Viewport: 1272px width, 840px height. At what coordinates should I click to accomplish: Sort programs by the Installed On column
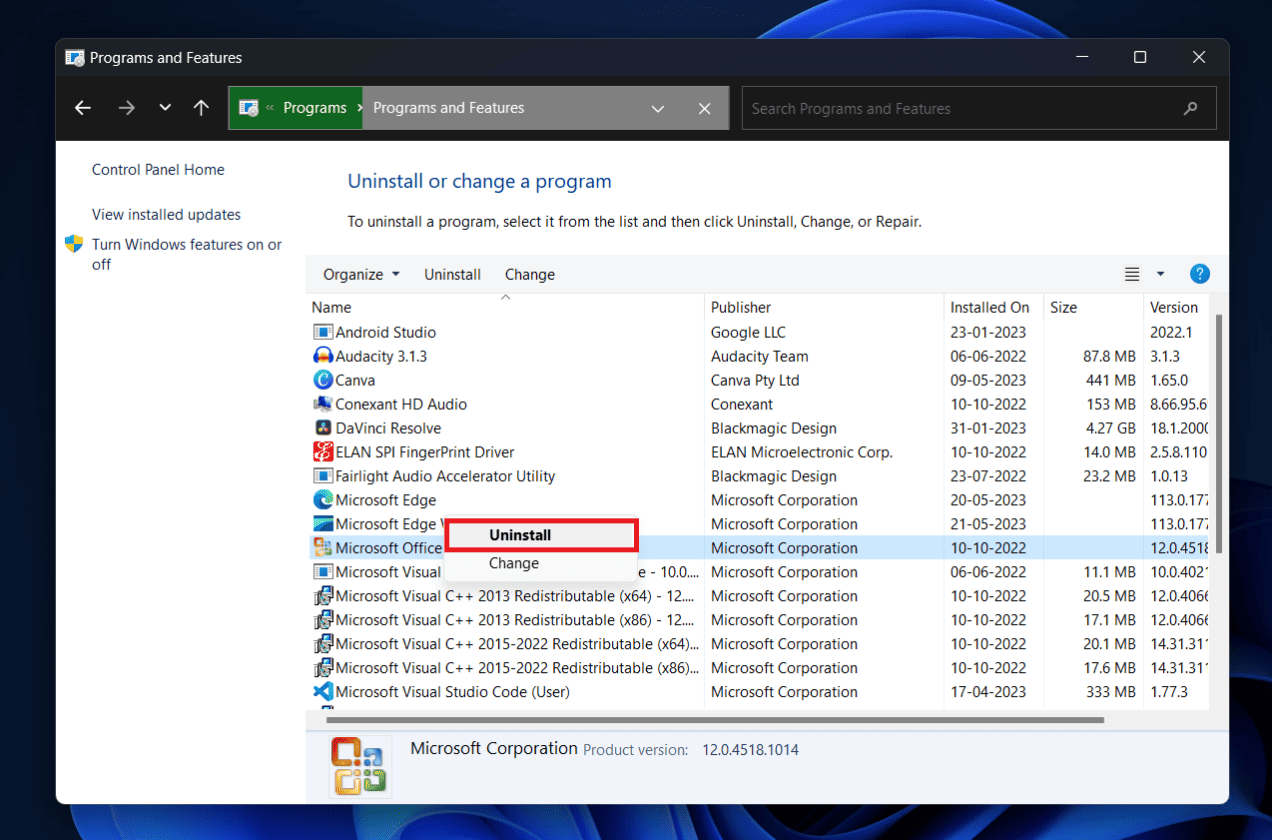click(x=991, y=307)
